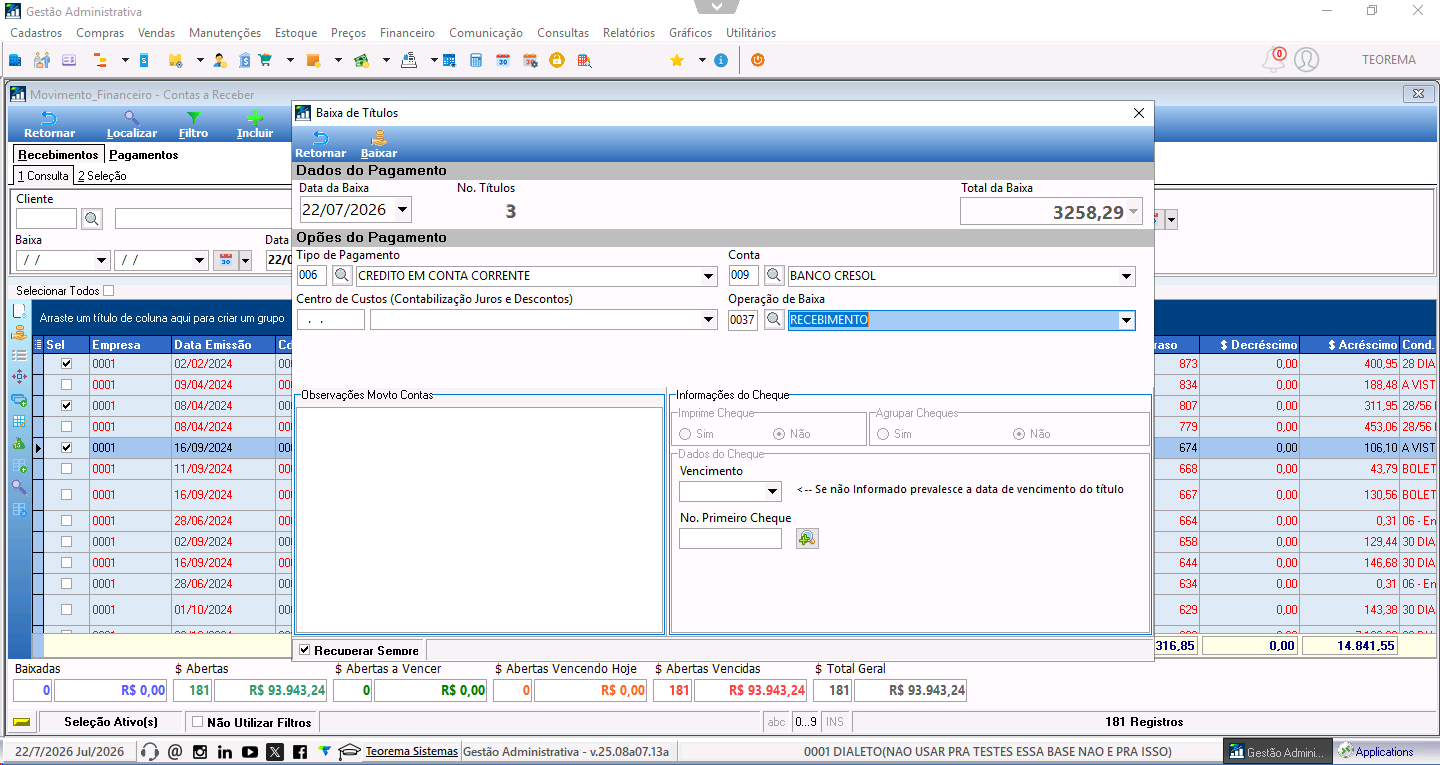The height and width of the screenshot is (765, 1440).
Task: Click the Seleção Ativo(s) status button
Action: coord(111,722)
